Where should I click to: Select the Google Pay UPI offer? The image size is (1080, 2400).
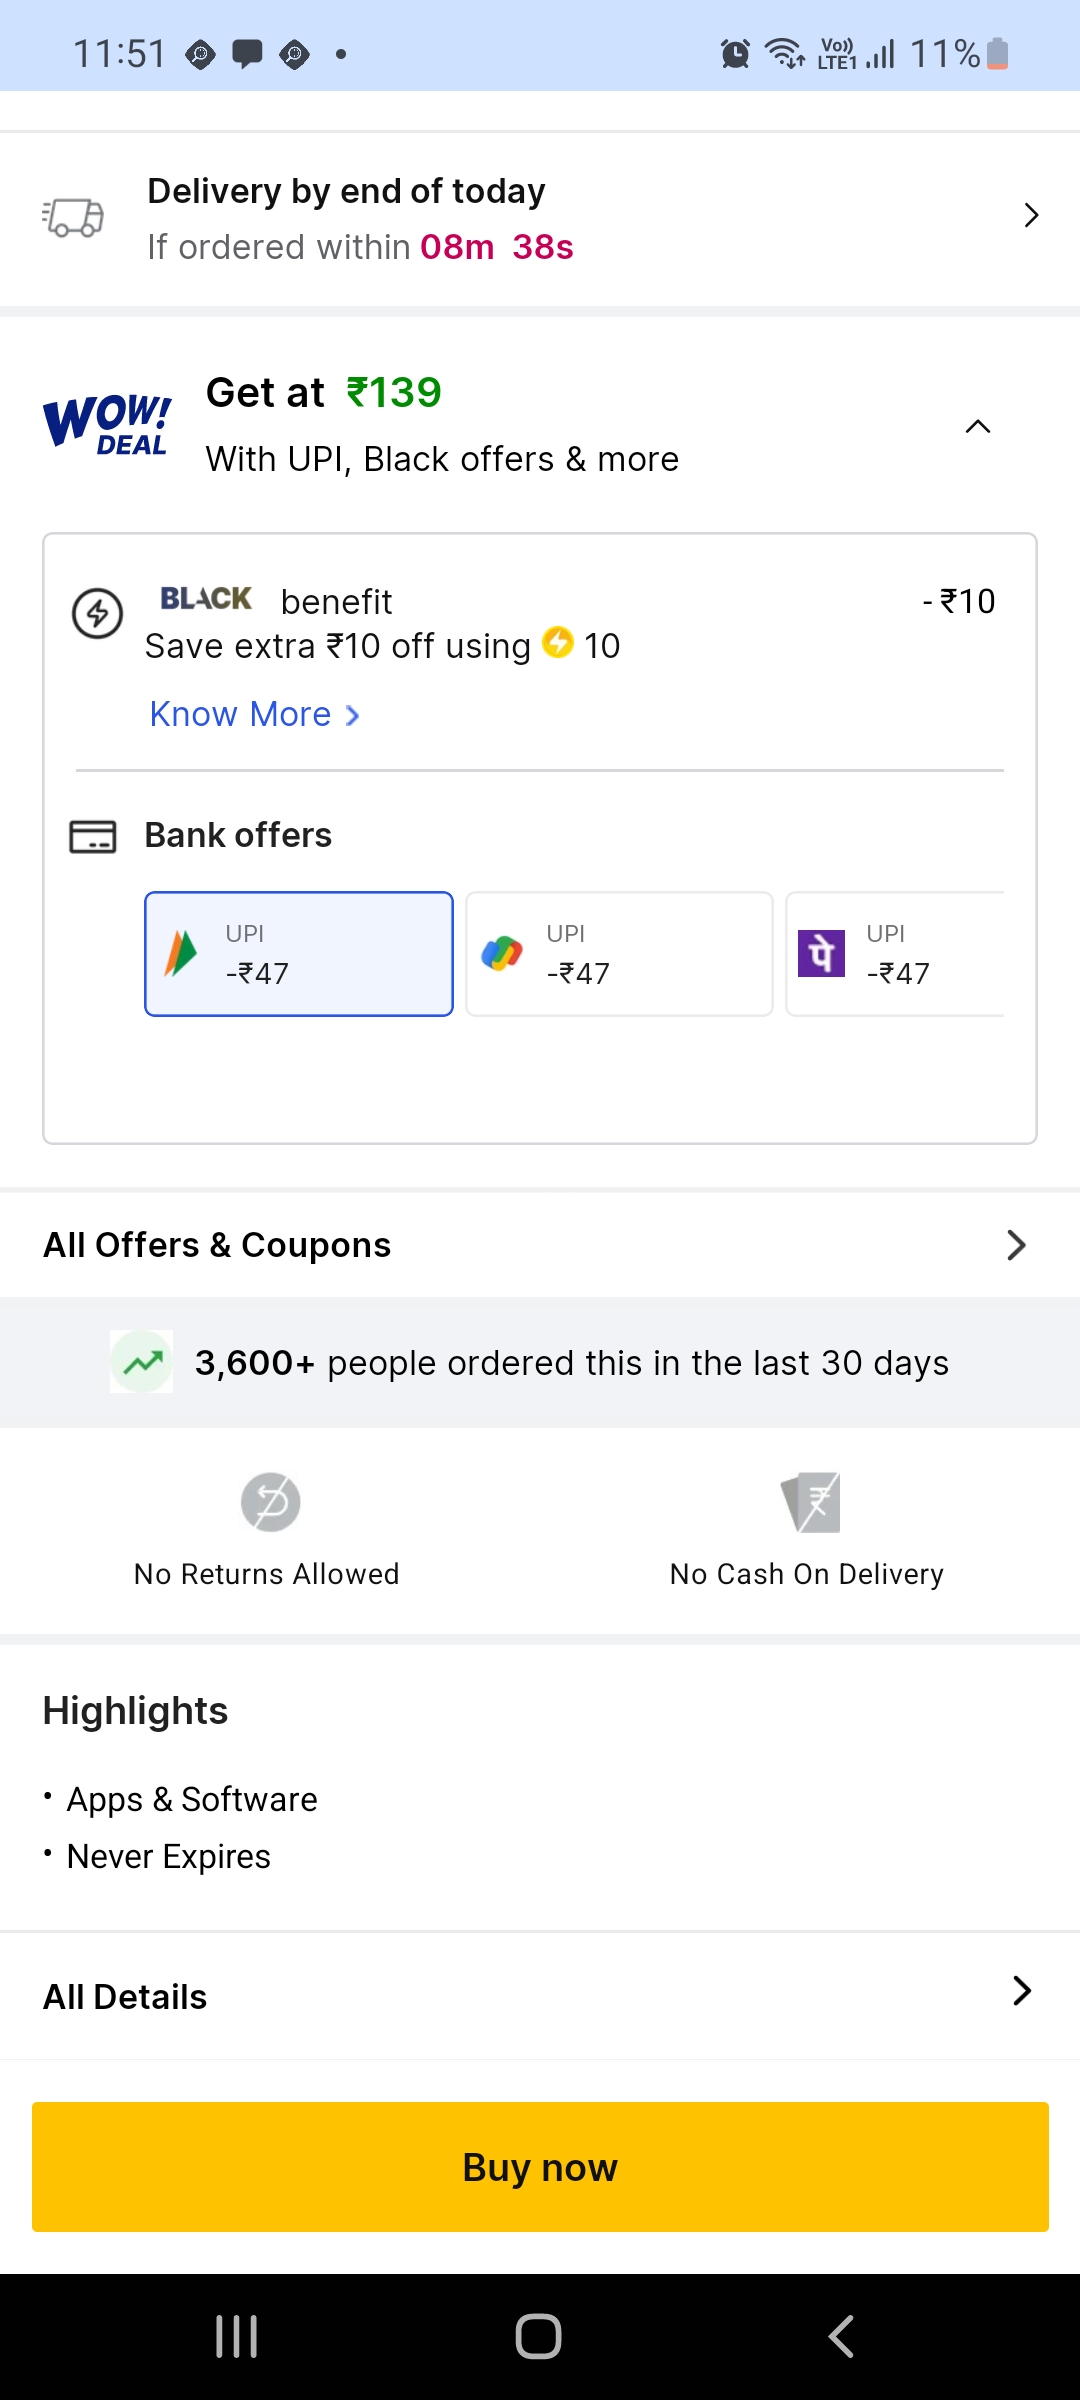(x=618, y=953)
